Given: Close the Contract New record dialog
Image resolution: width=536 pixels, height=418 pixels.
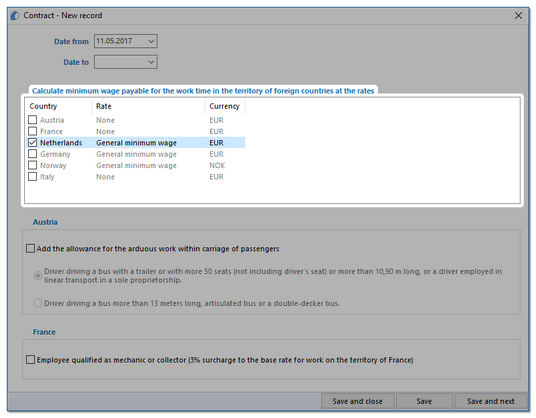Looking at the screenshot, I should 518,16.
